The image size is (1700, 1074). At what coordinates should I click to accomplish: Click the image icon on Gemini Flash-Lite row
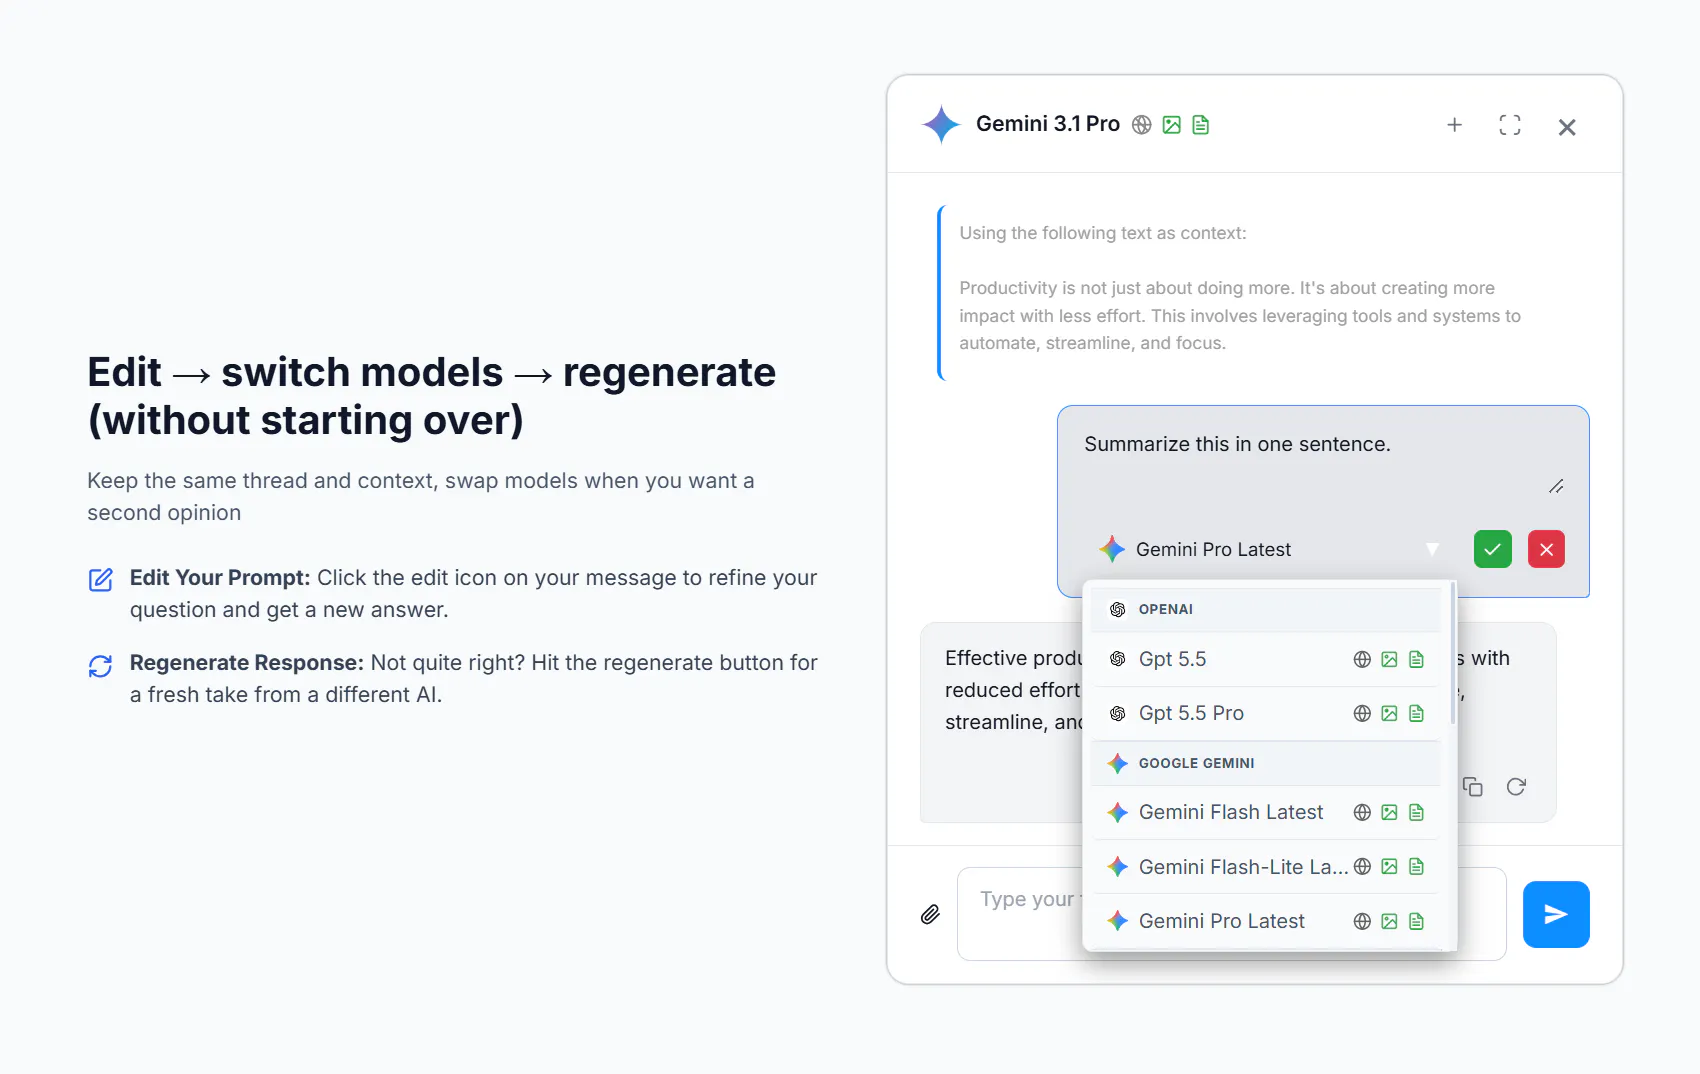tap(1389, 867)
